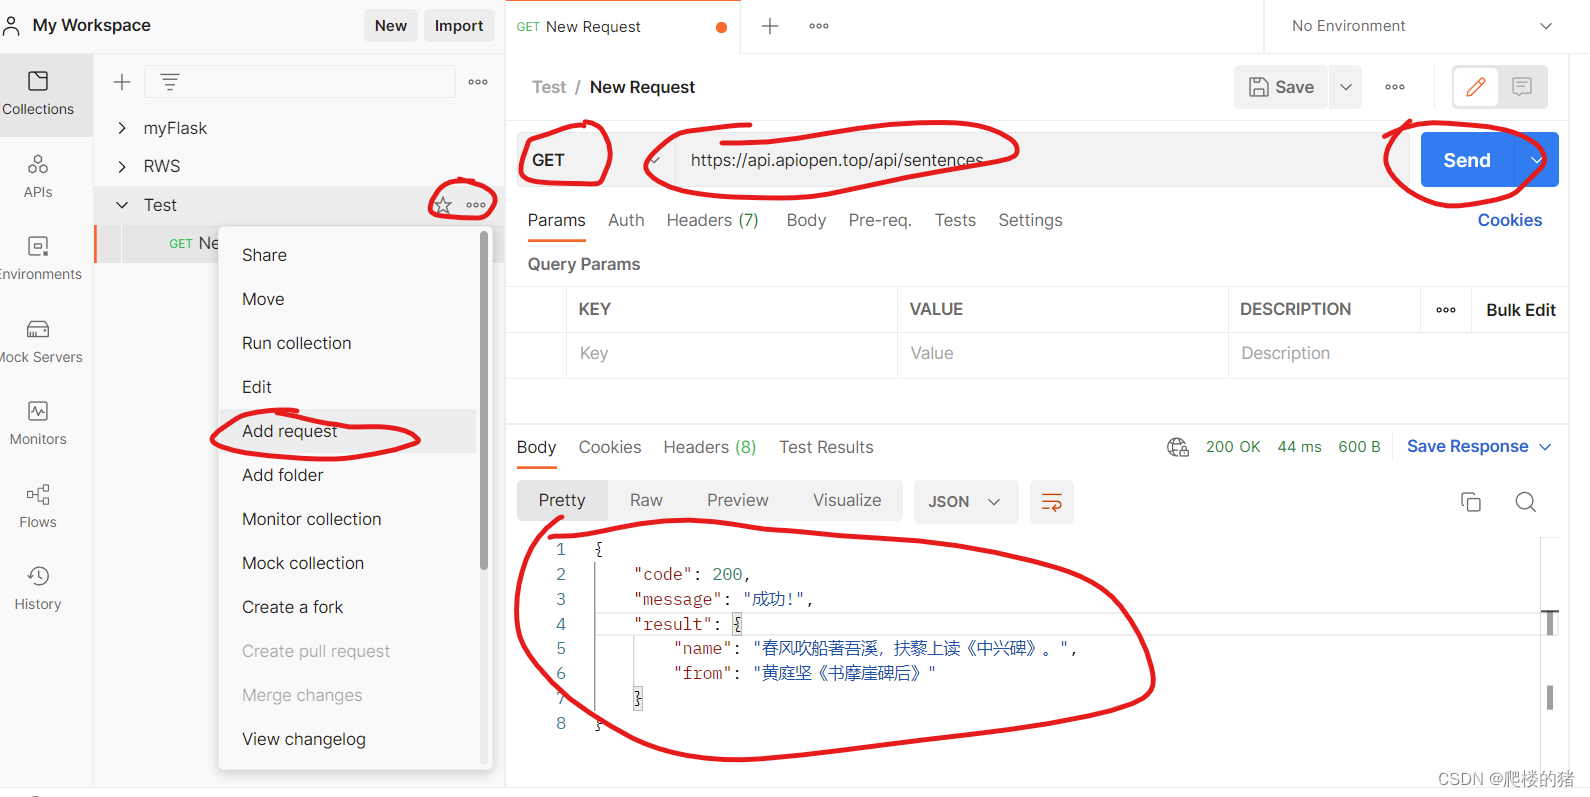1590x797 pixels.
Task: Open the Test collection's three-dot actions menu
Action: pyautogui.click(x=476, y=205)
